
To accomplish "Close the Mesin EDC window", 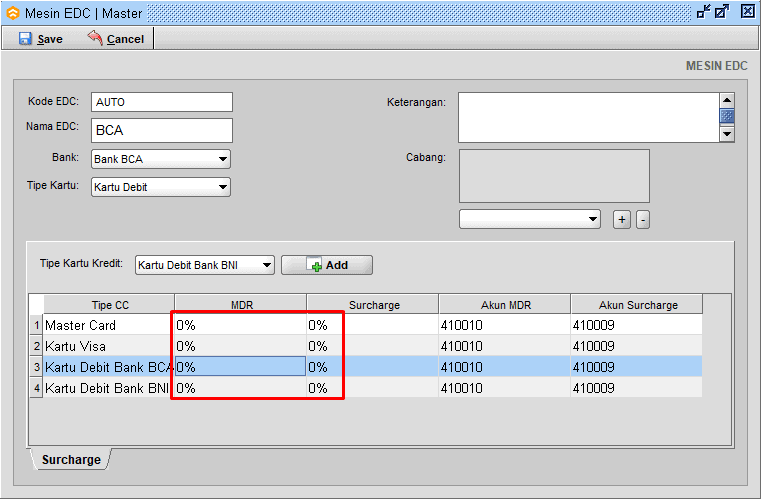I will (x=748, y=11).
